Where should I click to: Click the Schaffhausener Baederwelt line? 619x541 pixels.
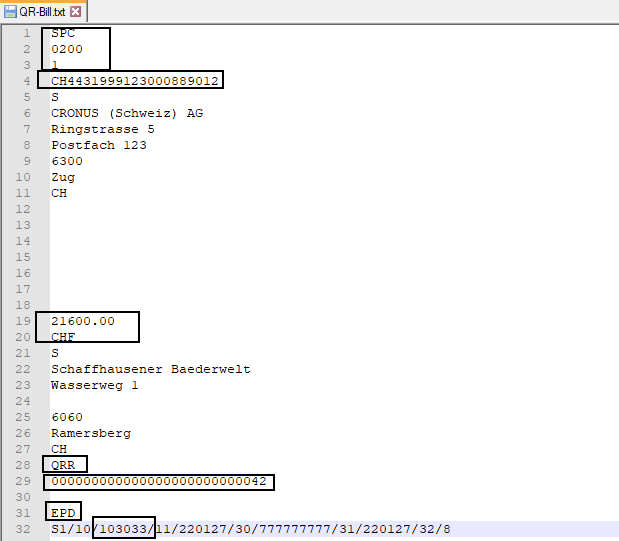point(151,369)
